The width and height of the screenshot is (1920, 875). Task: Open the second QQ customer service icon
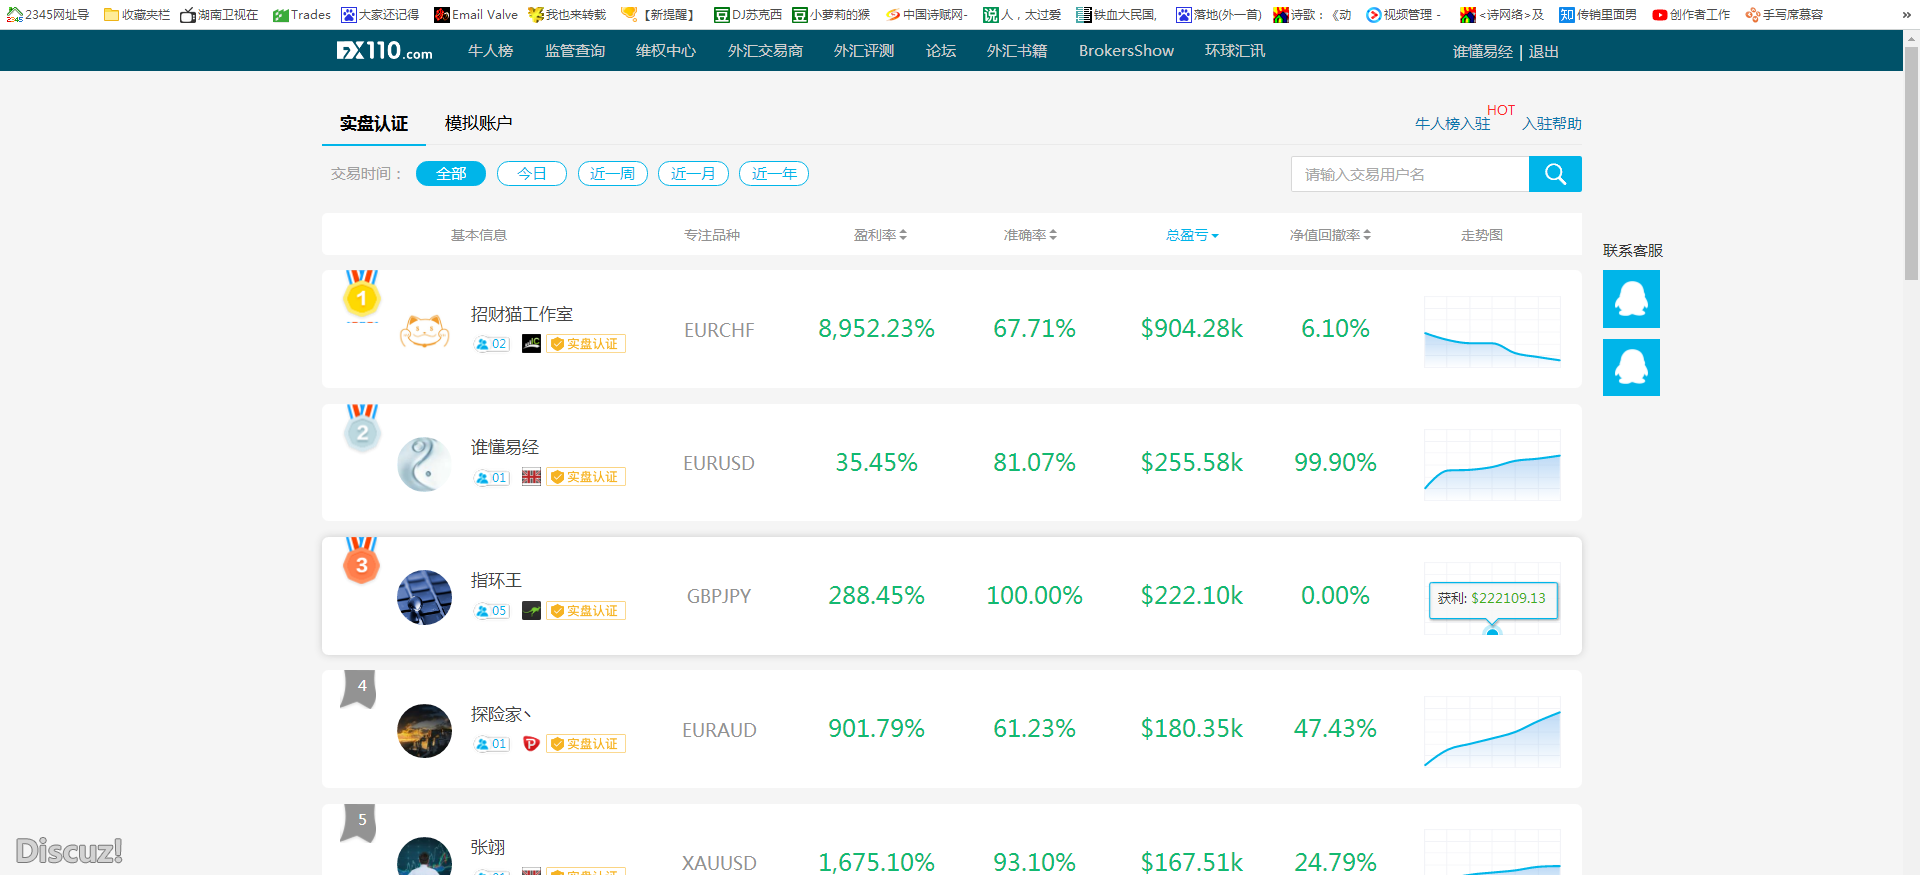pyautogui.click(x=1631, y=367)
